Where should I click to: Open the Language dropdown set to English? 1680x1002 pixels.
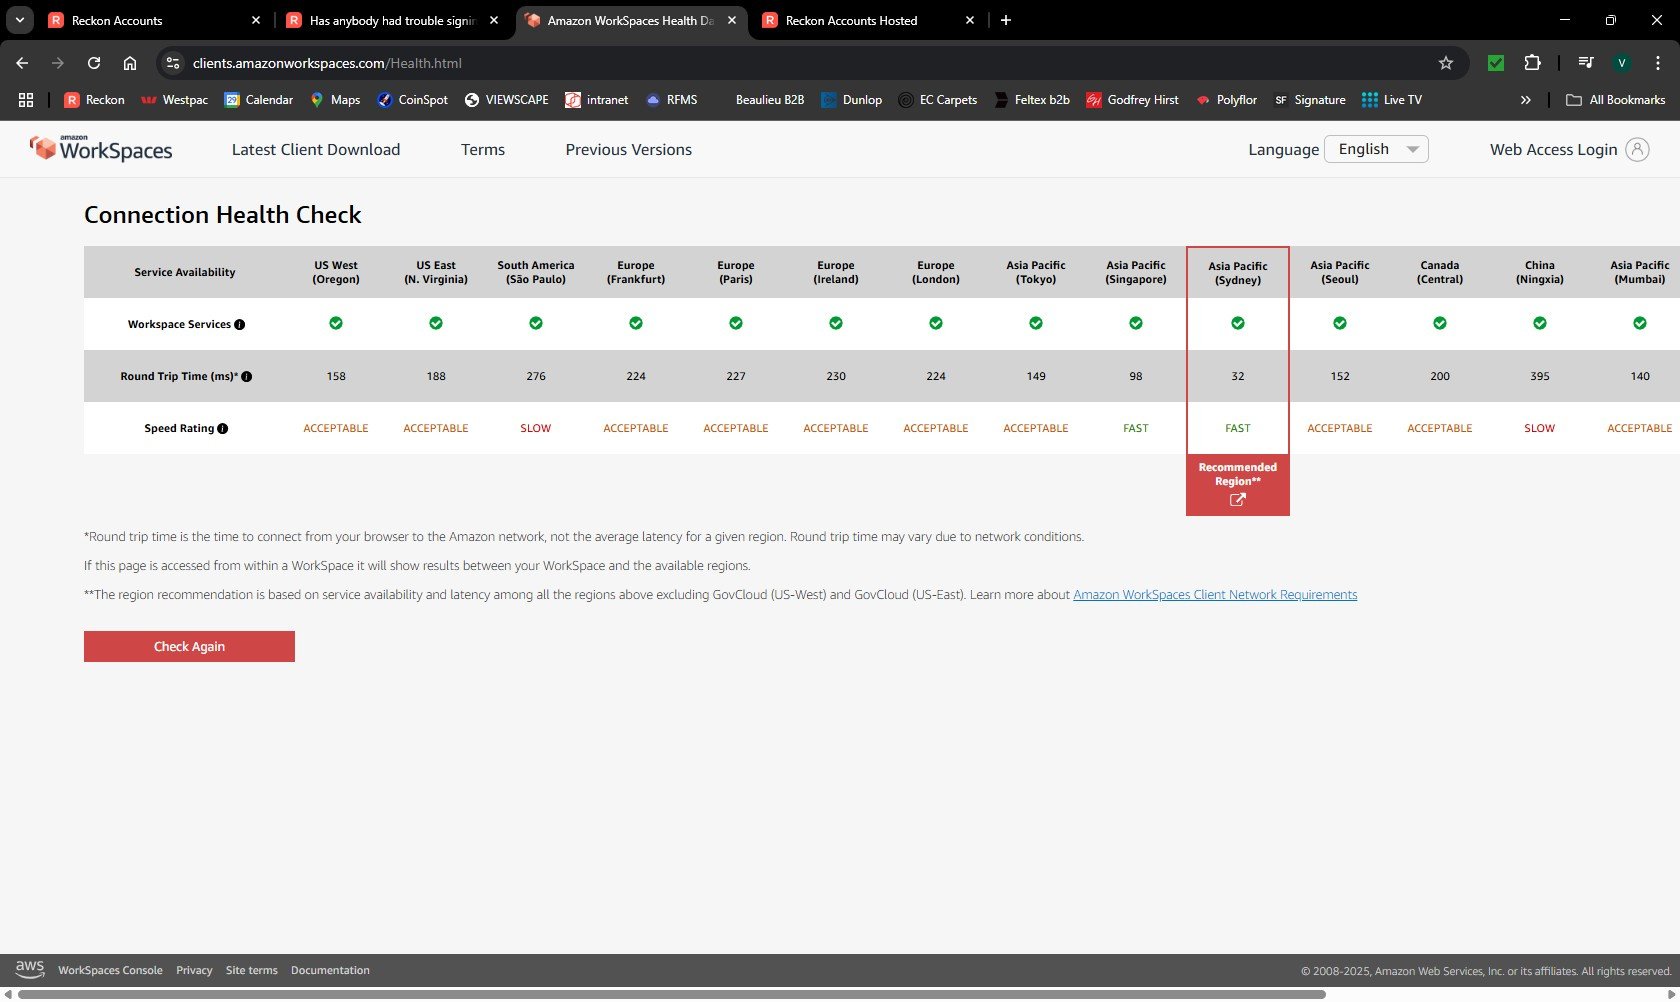click(1376, 149)
